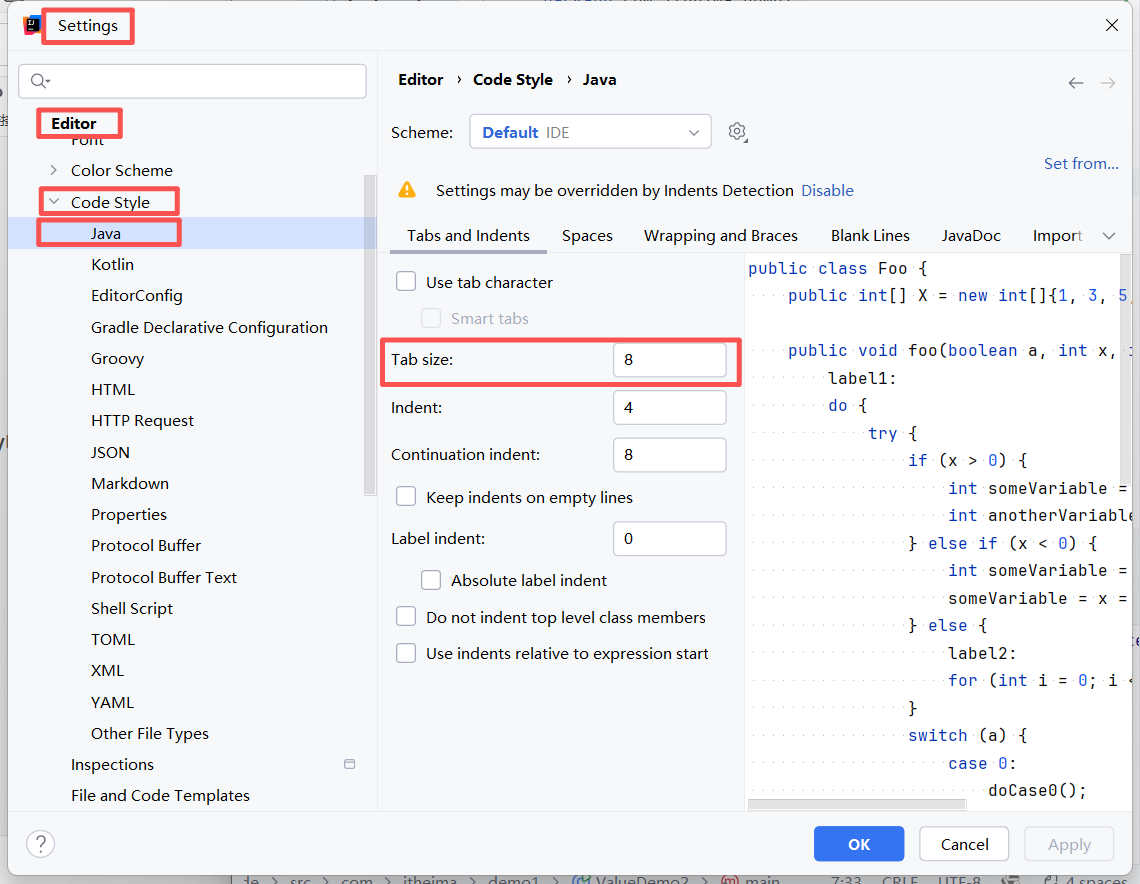Focus the settings search box
This screenshot has height=884, width=1140.
click(193, 81)
